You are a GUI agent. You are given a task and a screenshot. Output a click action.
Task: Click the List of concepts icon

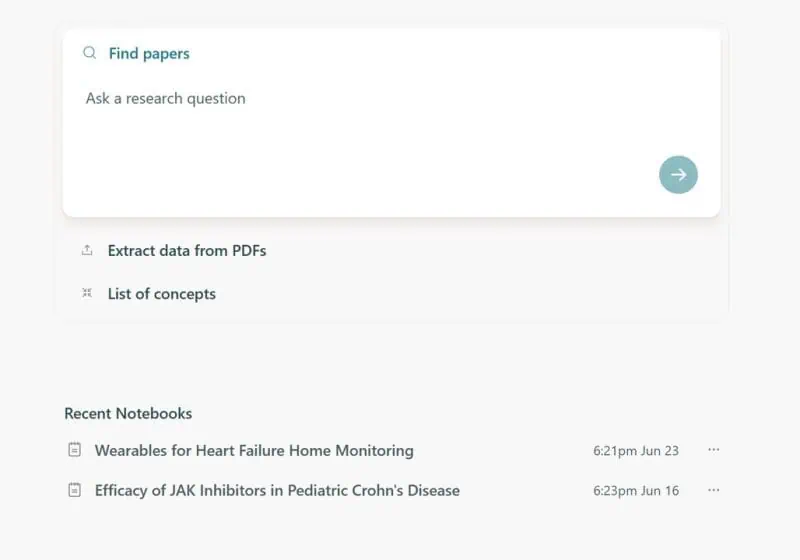pyautogui.click(x=87, y=293)
